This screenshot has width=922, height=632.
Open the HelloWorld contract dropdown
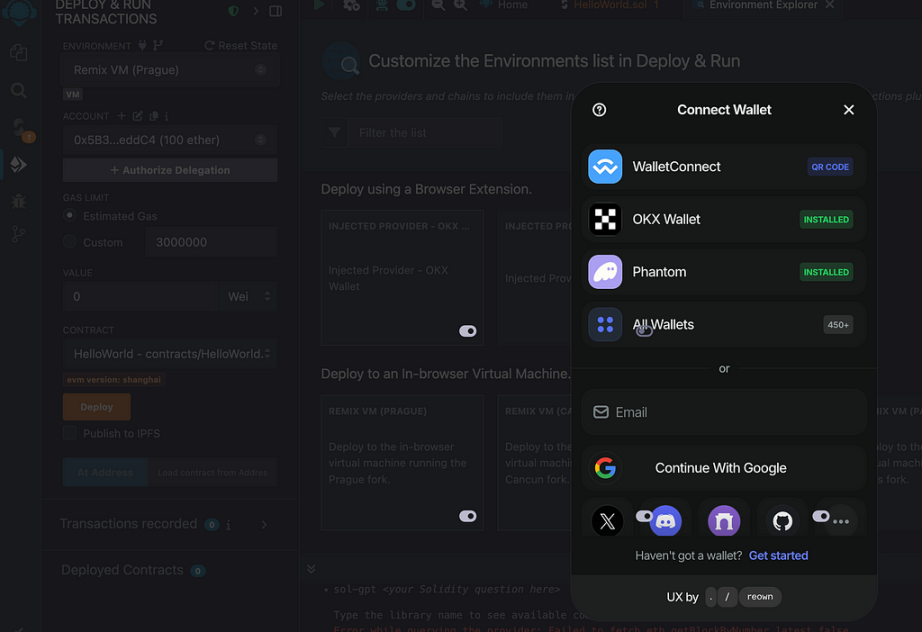pos(170,354)
